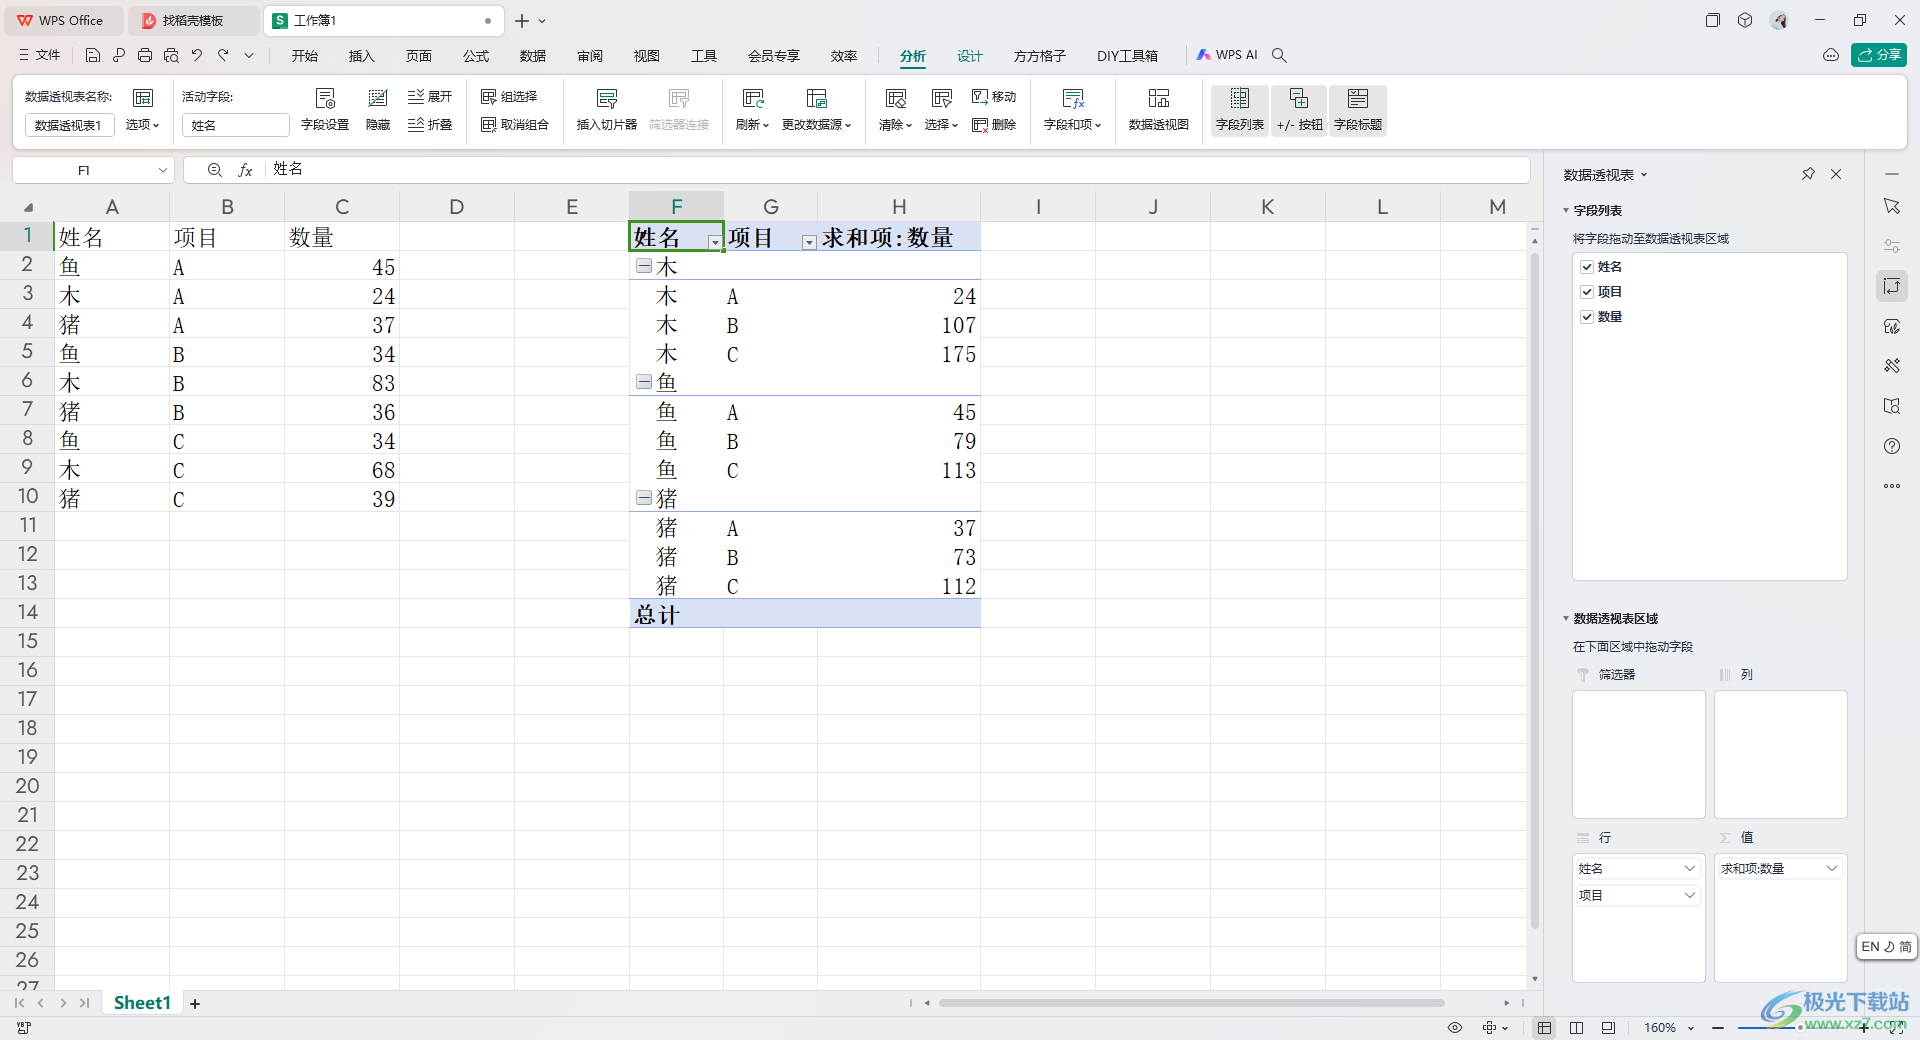The image size is (1920, 1040).
Task: Open print preview from quick toolbar
Action: [x=171, y=56]
